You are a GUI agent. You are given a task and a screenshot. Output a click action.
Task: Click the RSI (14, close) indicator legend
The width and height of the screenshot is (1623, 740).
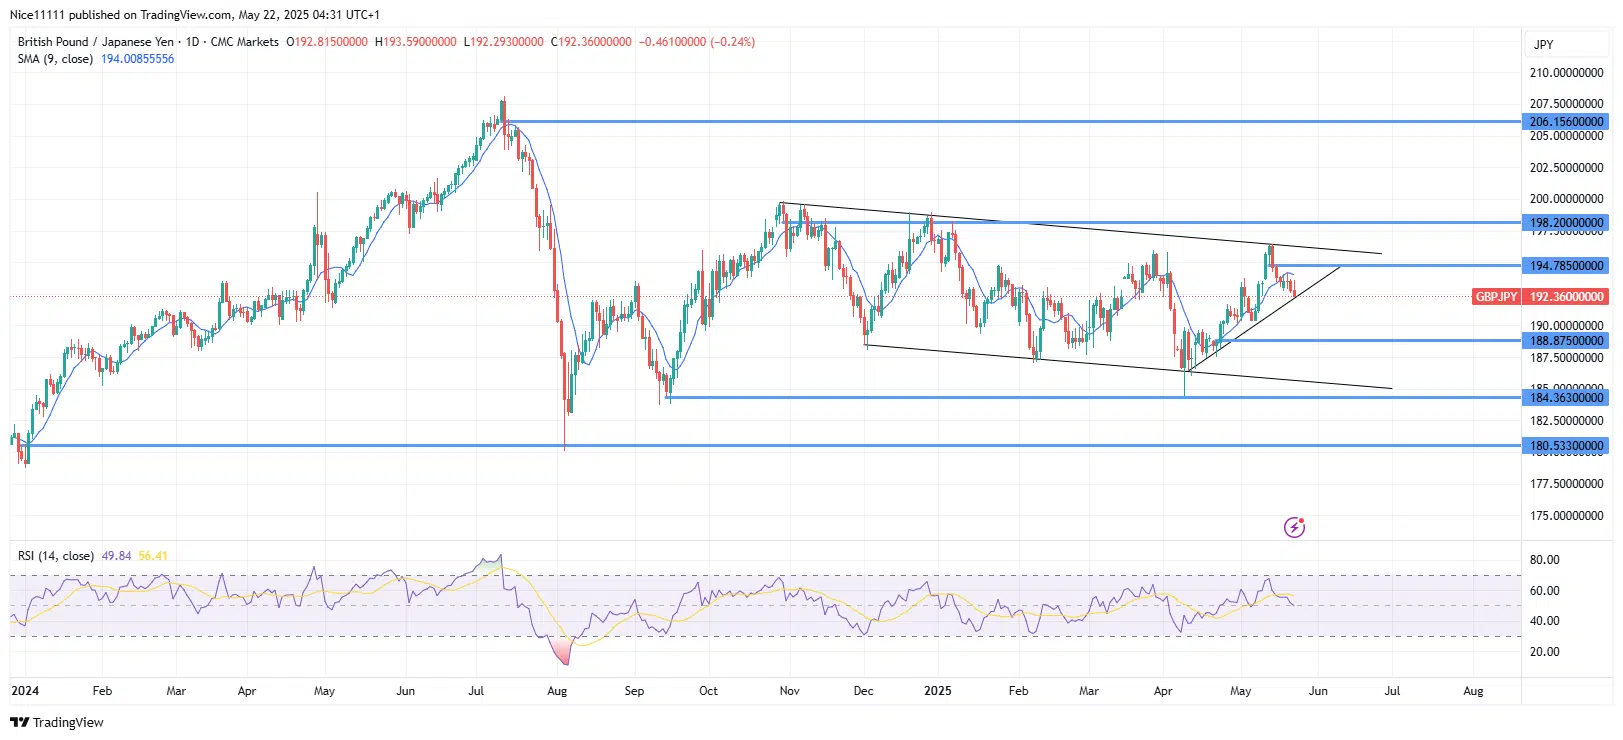click(x=56, y=556)
